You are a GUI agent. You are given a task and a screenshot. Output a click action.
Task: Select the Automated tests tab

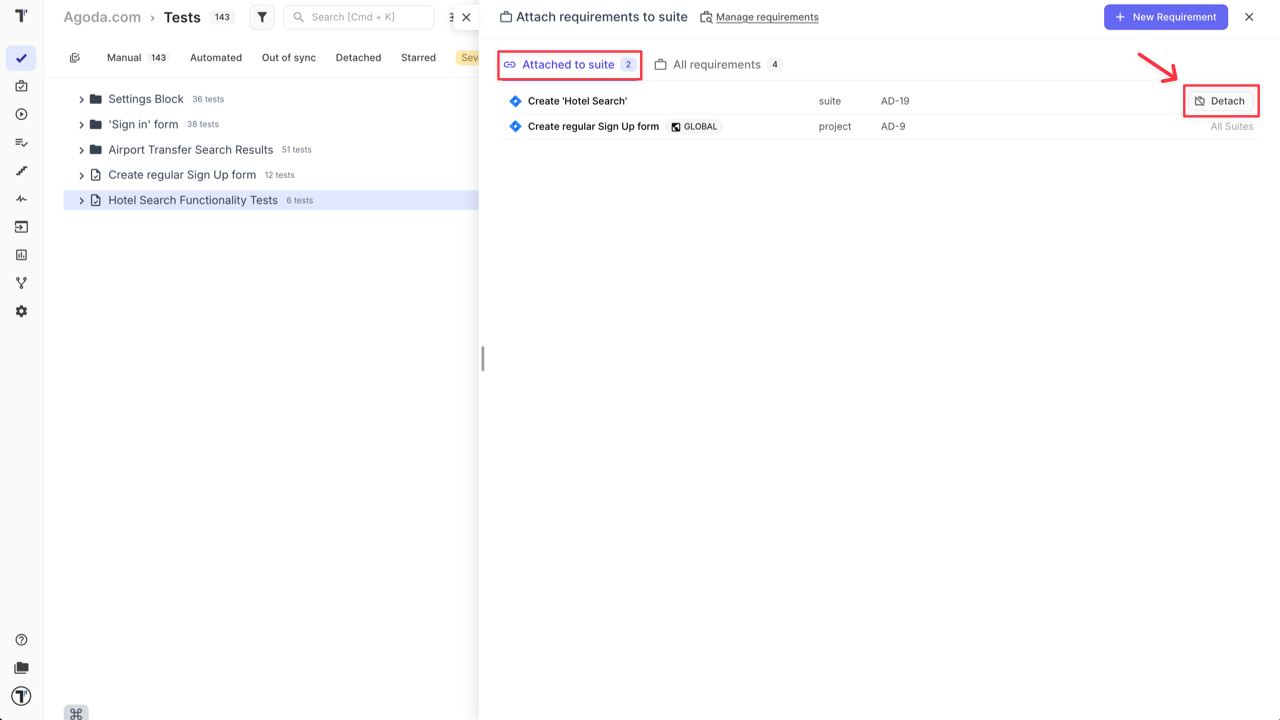click(x=216, y=58)
